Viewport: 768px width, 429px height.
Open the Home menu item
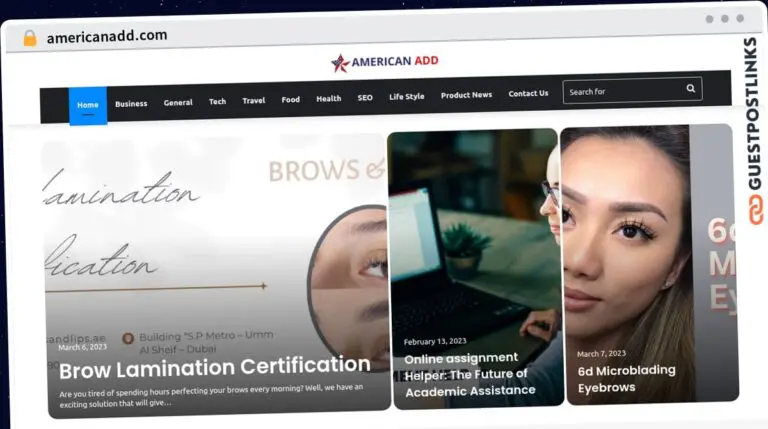[88, 105]
